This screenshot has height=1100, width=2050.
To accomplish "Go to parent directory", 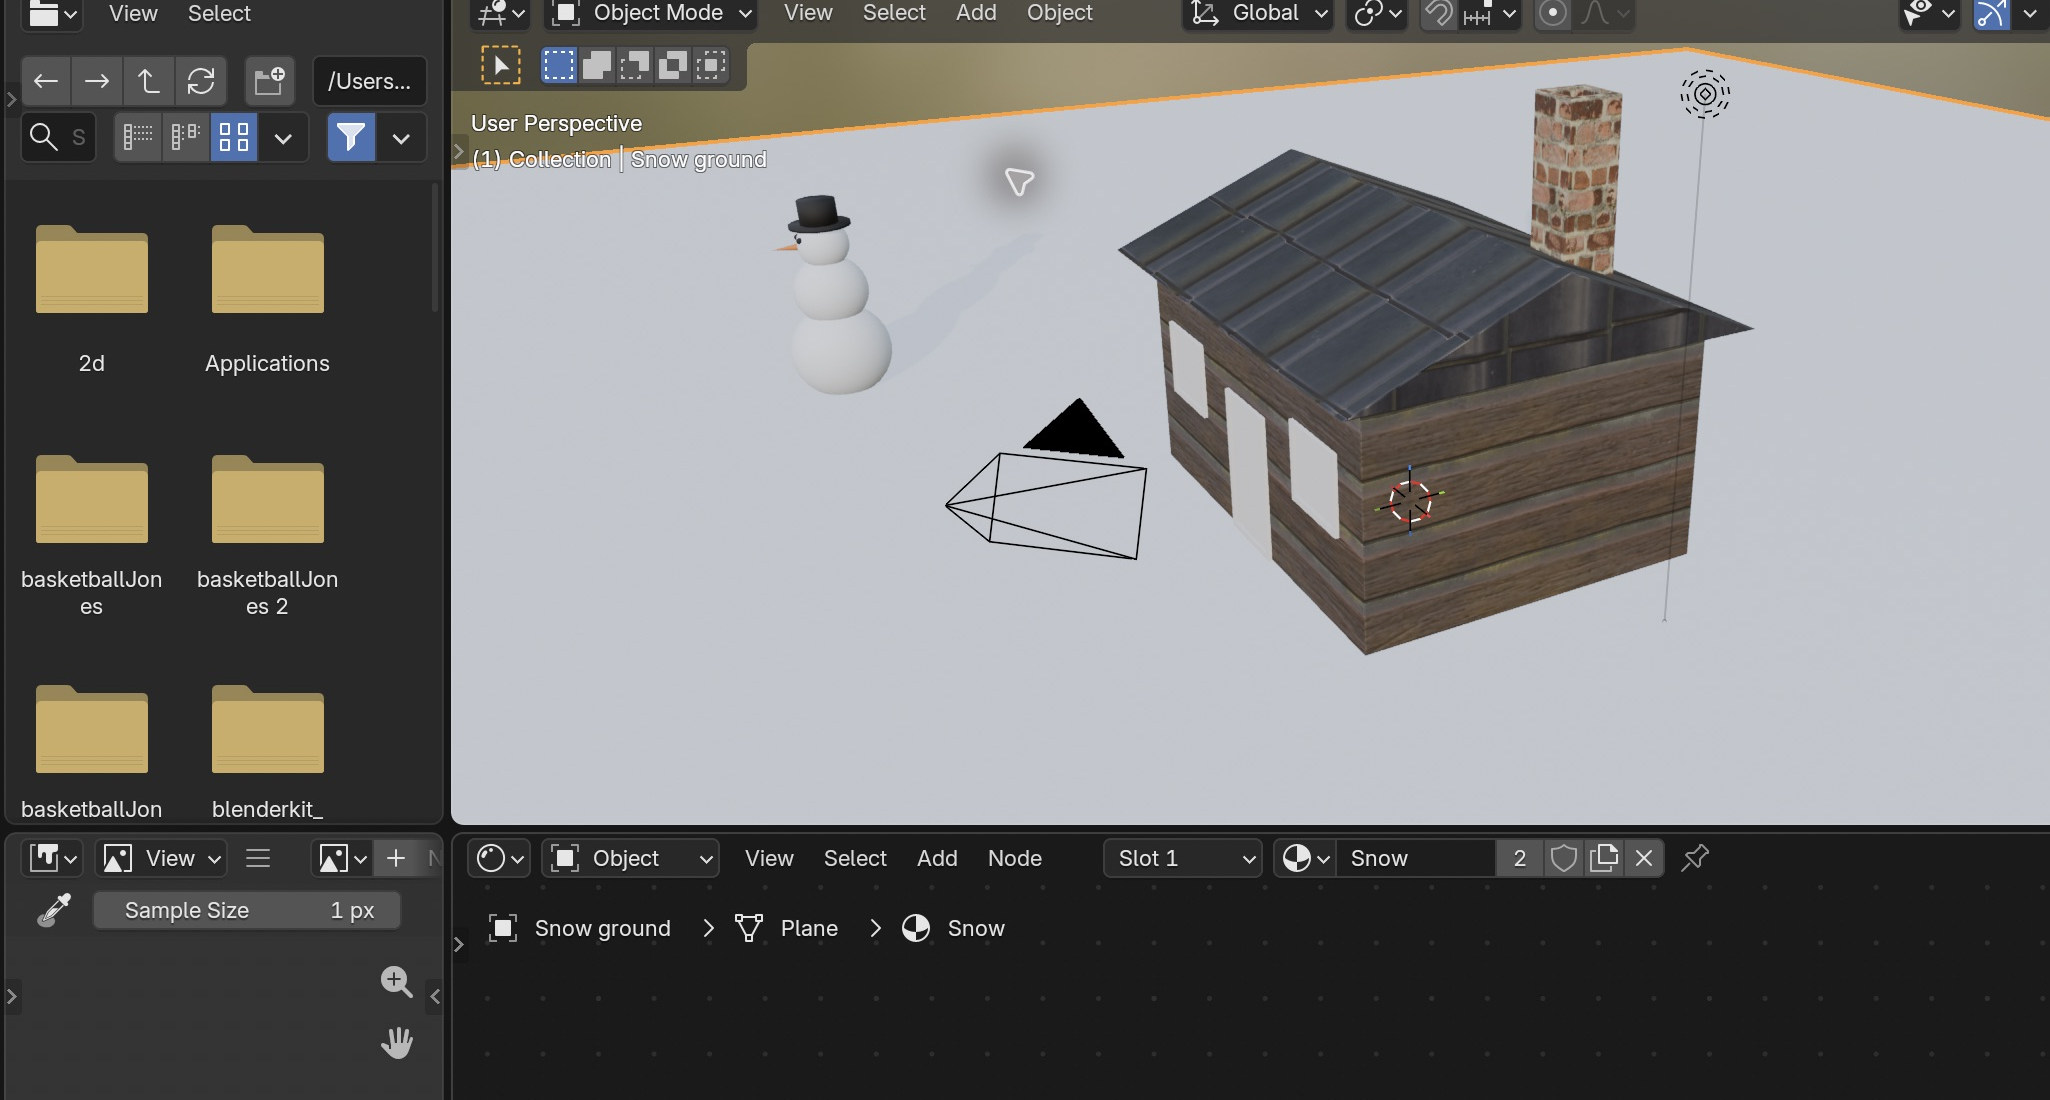I will click(x=149, y=81).
